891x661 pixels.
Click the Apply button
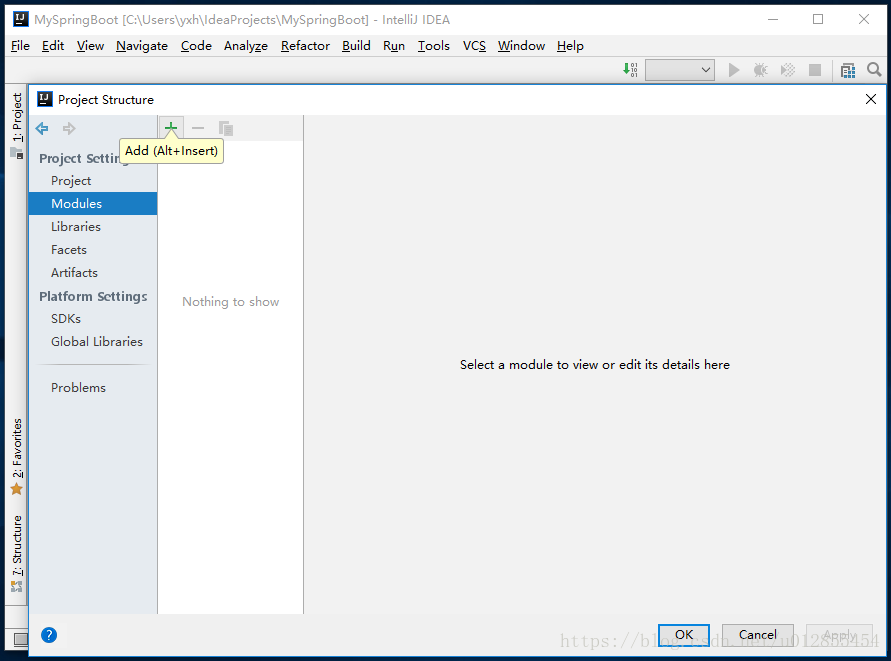pyautogui.click(x=839, y=635)
